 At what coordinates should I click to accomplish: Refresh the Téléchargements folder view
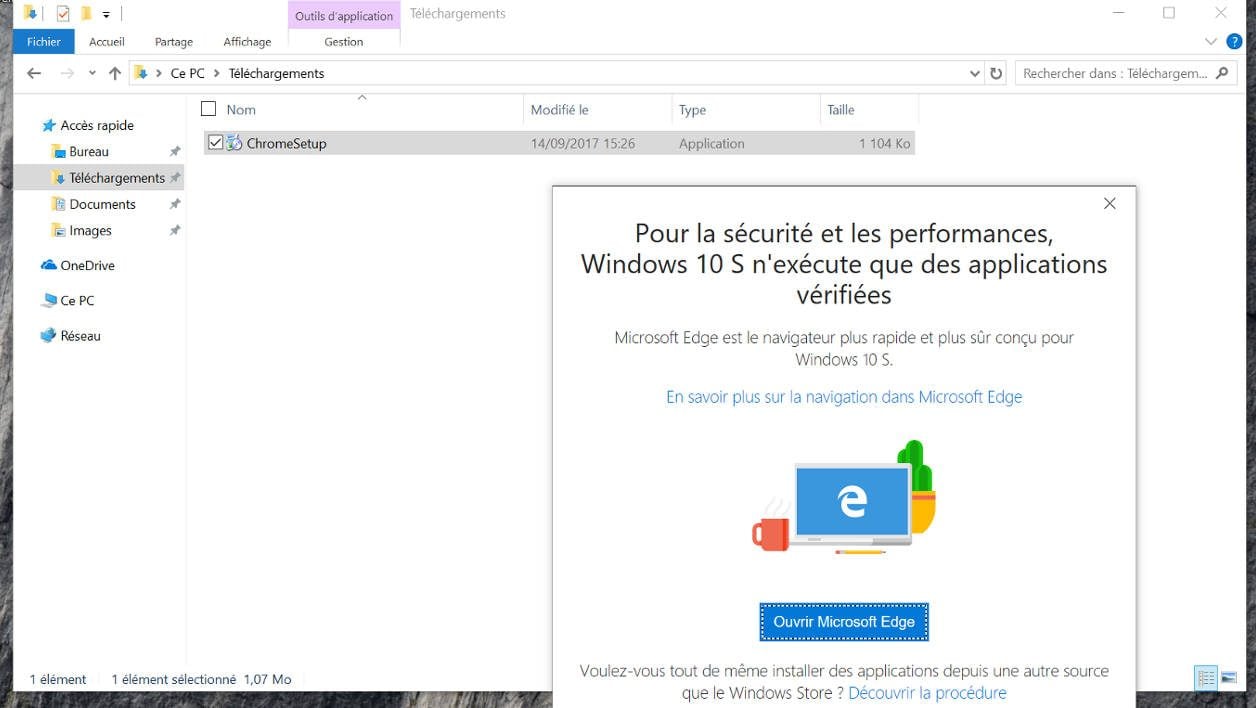coord(995,73)
